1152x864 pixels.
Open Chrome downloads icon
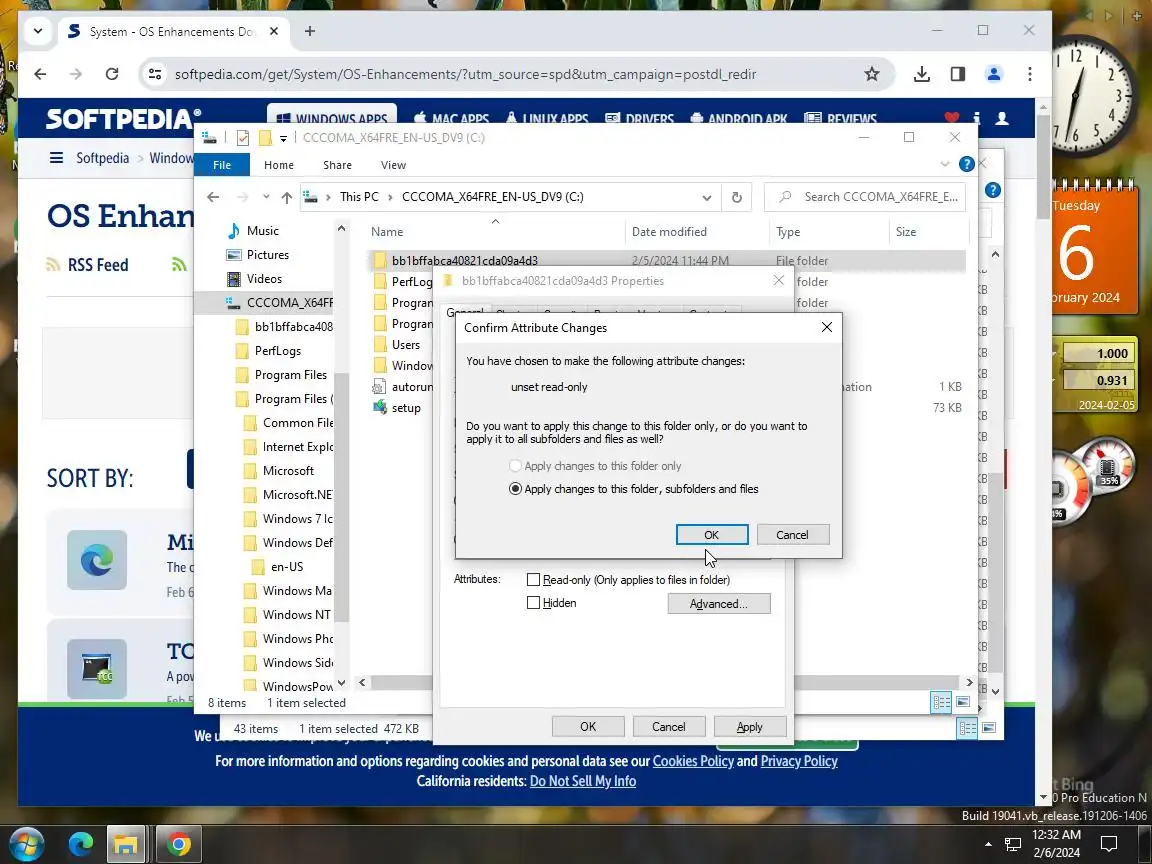point(921,74)
